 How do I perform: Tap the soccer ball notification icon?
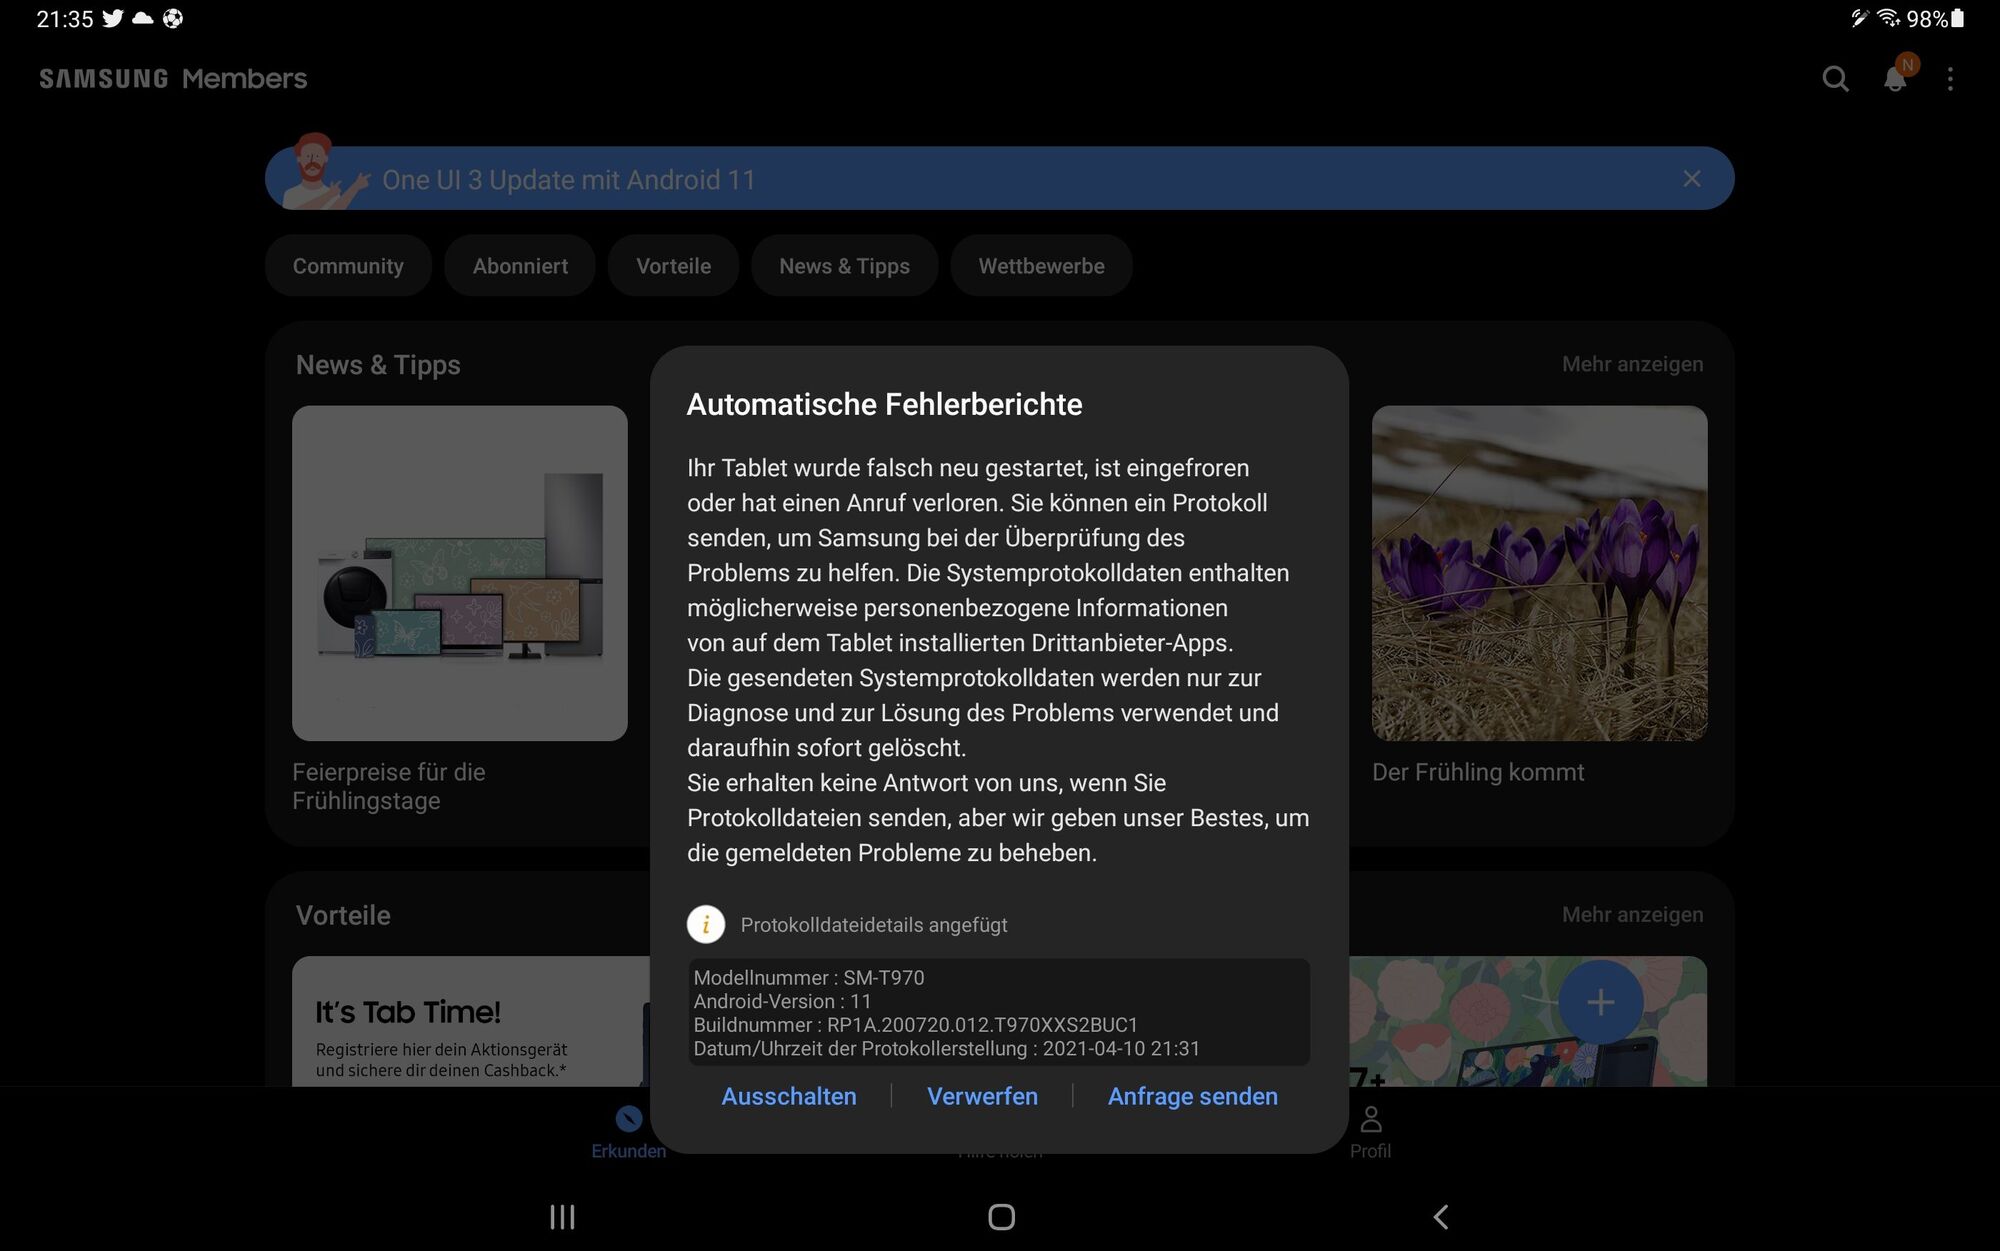[172, 18]
